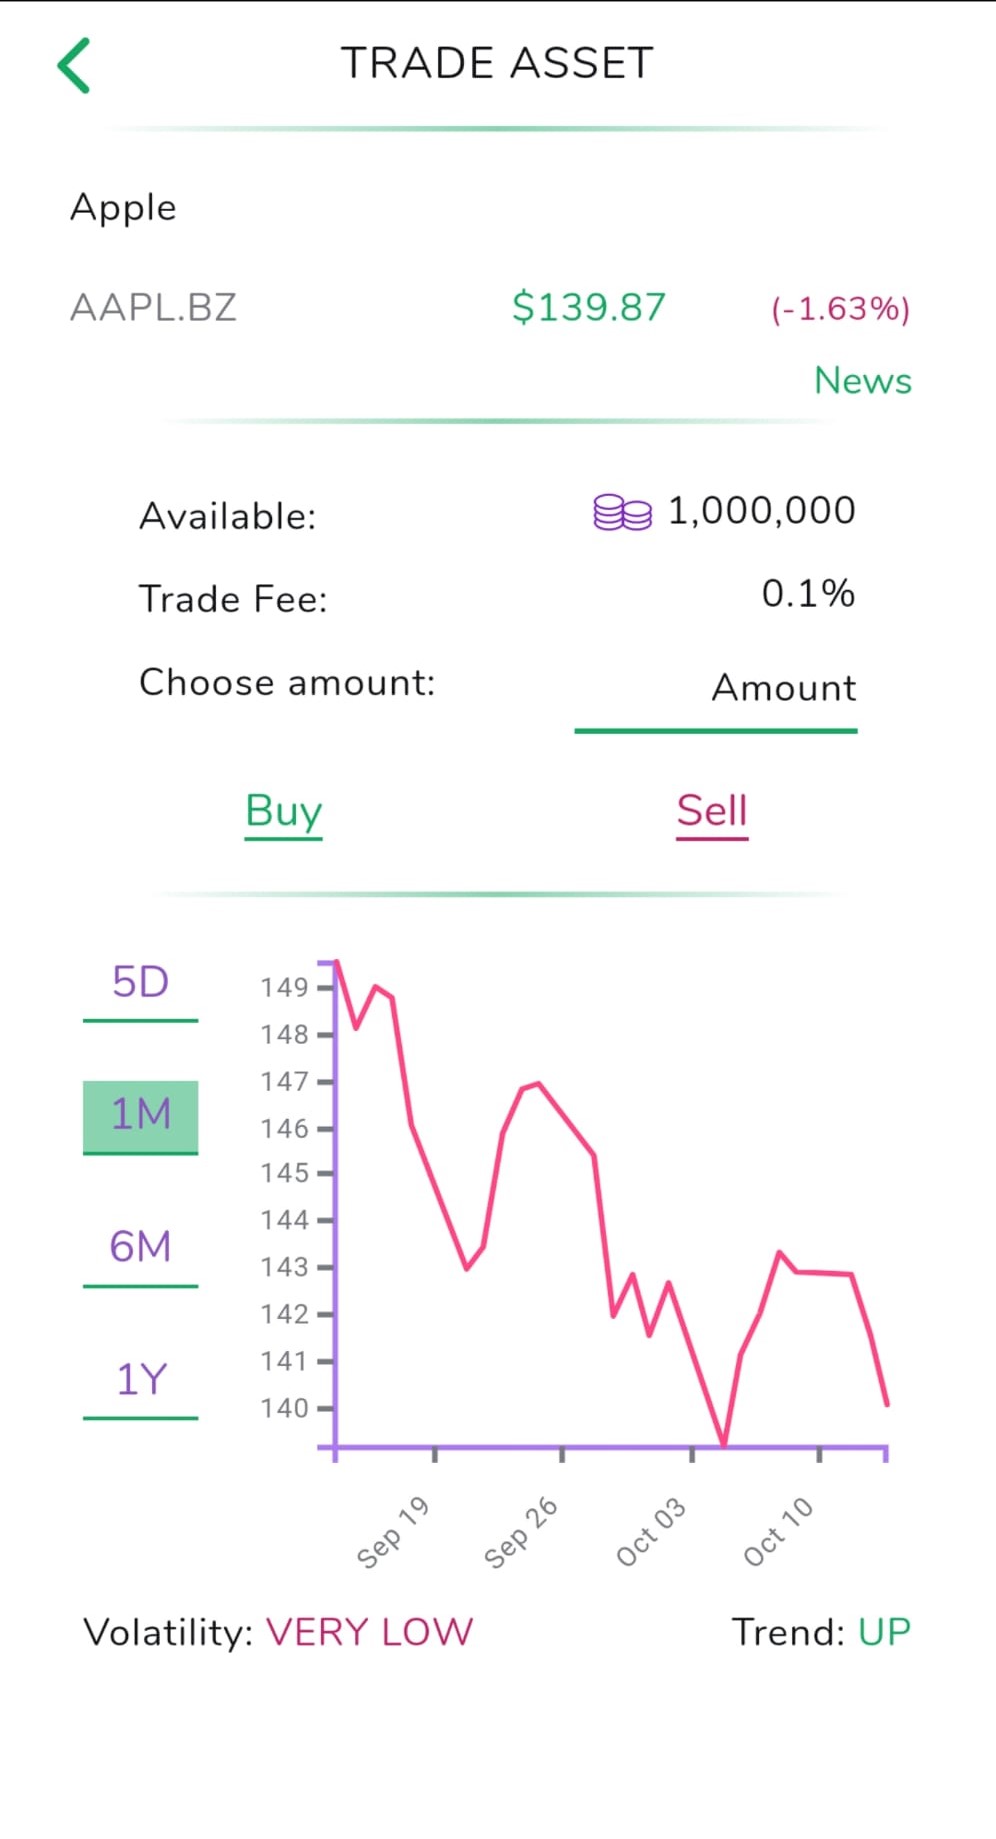The height and width of the screenshot is (1839, 996).
Task: Select the 1M chart range
Action: tap(141, 1115)
